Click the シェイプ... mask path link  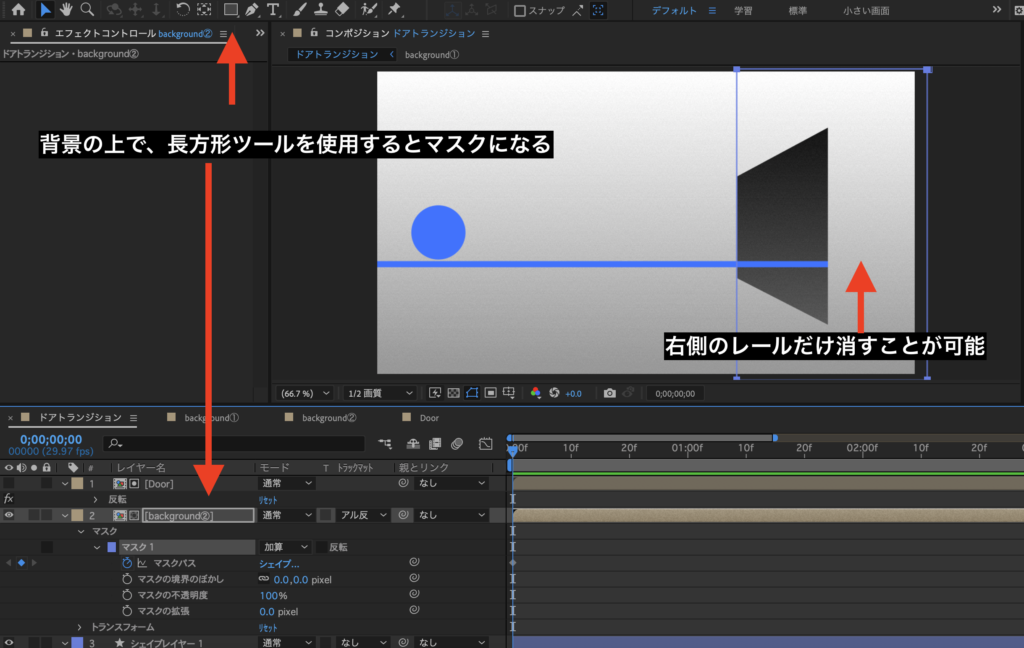click(279, 563)
